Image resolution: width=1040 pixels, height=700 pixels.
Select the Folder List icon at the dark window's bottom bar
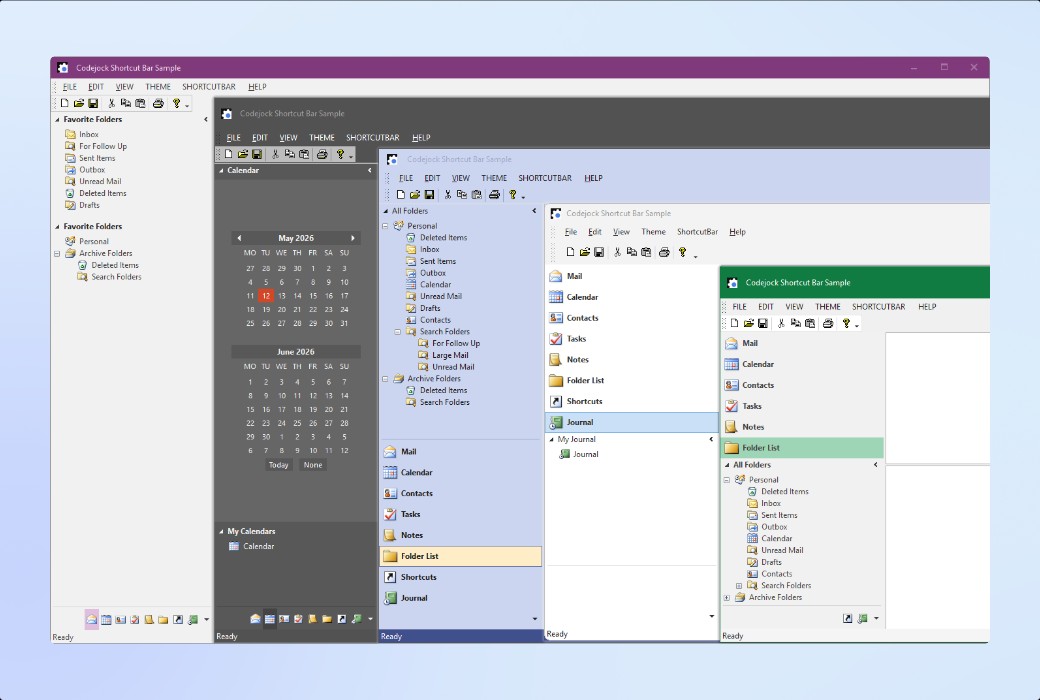(327, 618)
